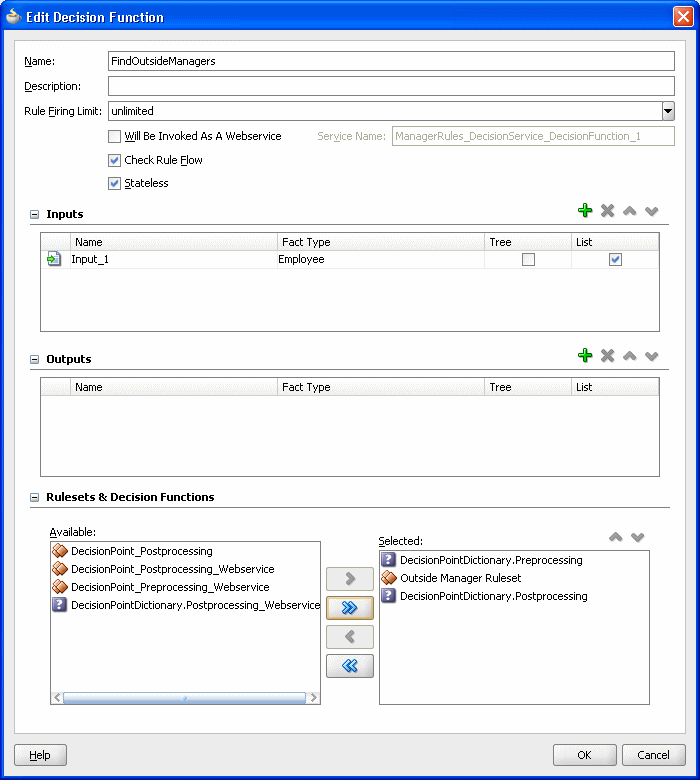Select DecisionPointDictionary.Postprocessing_Webservice in the Available list
700x780 pixels.
(196, 605)
